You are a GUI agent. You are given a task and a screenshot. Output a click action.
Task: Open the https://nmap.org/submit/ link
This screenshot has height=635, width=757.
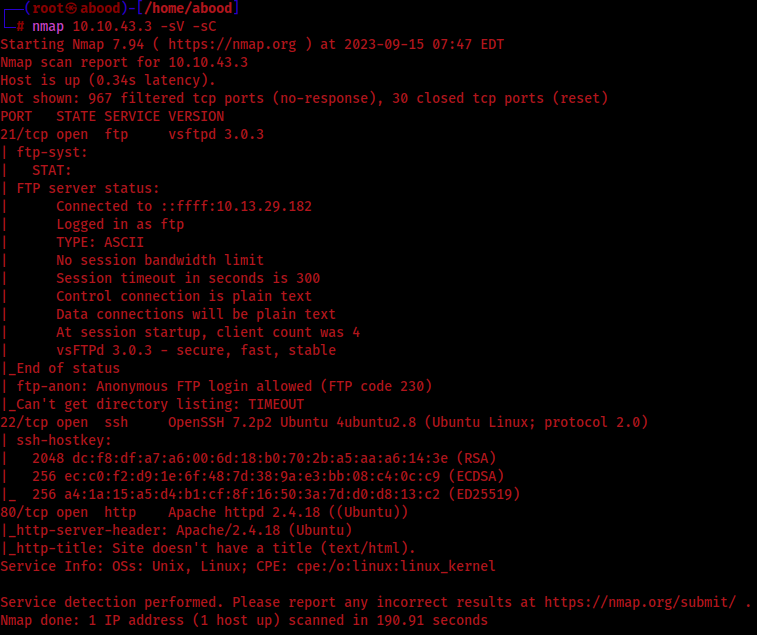pyautogui.click(x=640, y=602)
